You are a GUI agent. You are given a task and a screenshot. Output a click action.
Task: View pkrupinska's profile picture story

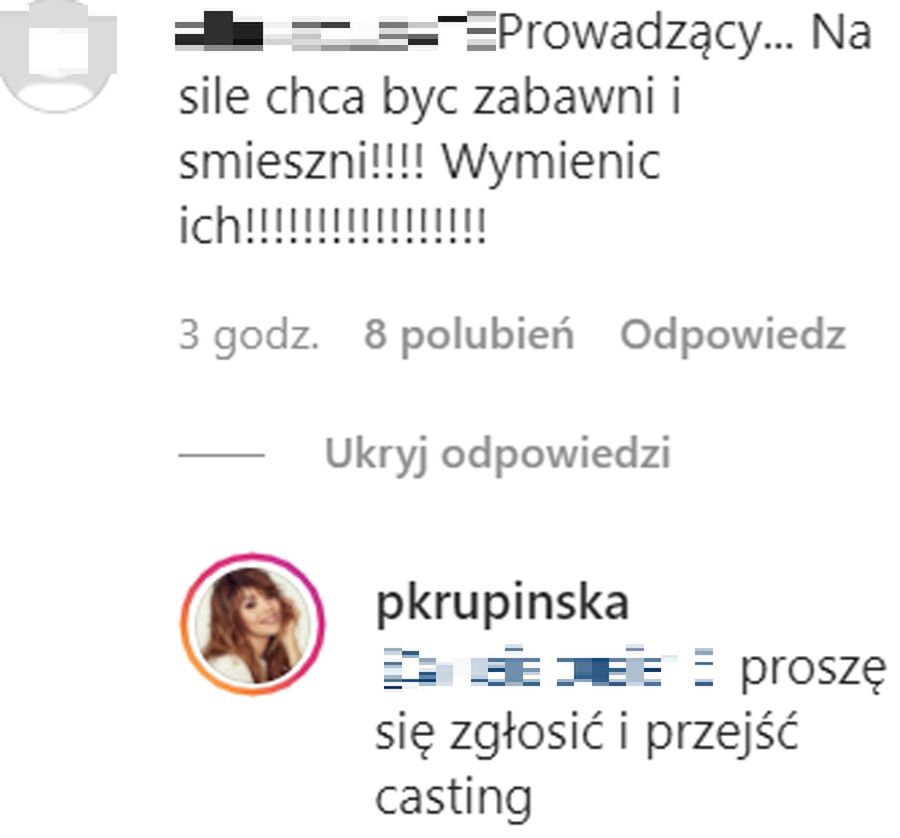(x=253, y=624)
